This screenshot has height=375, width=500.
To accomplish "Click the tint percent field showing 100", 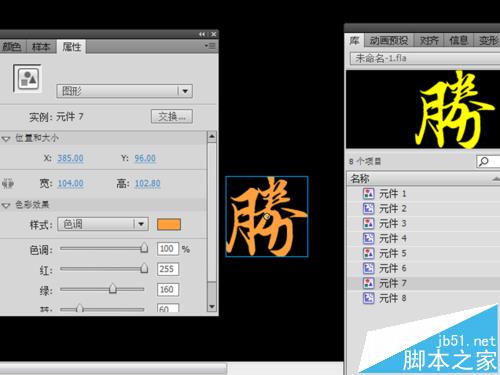I will 168,249.
